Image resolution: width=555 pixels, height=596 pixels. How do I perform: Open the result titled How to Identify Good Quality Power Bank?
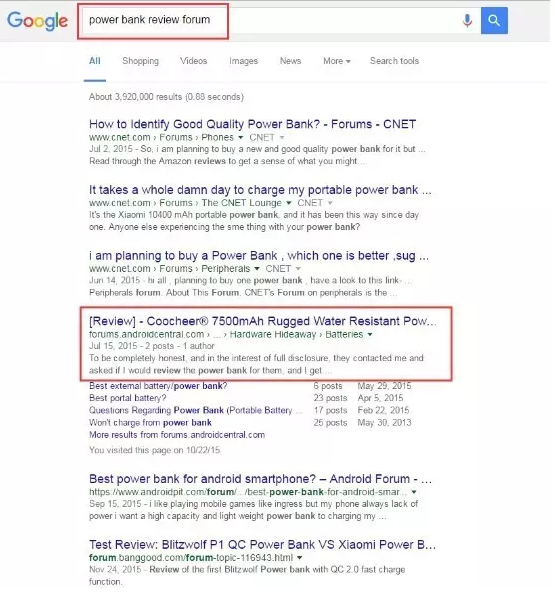click(252, 124)
